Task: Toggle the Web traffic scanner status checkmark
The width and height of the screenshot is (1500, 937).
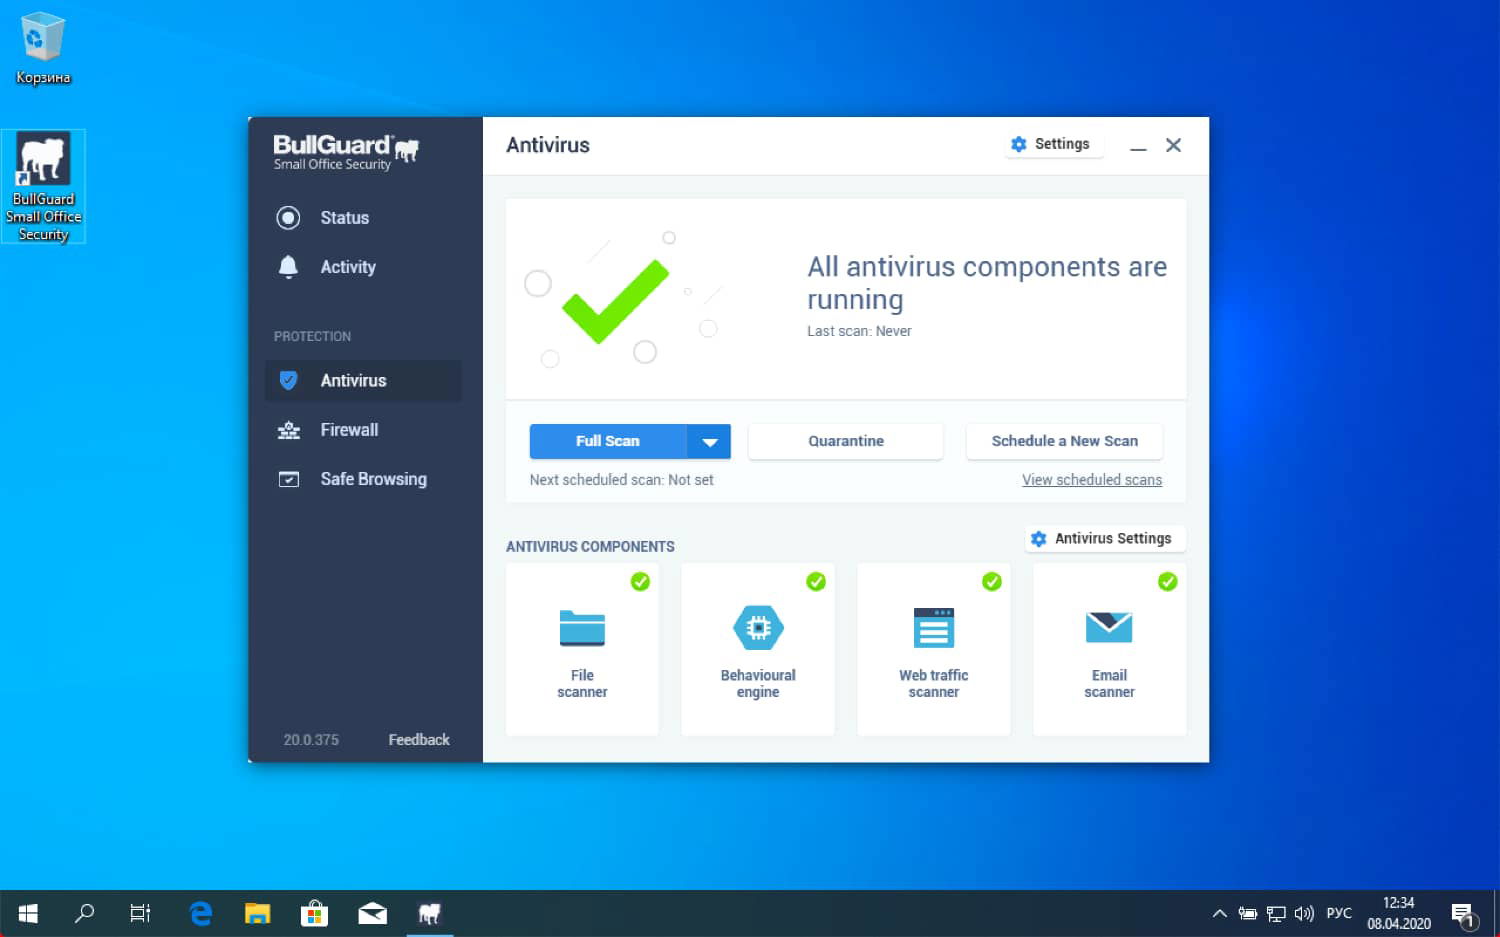Action: [992, 581]
